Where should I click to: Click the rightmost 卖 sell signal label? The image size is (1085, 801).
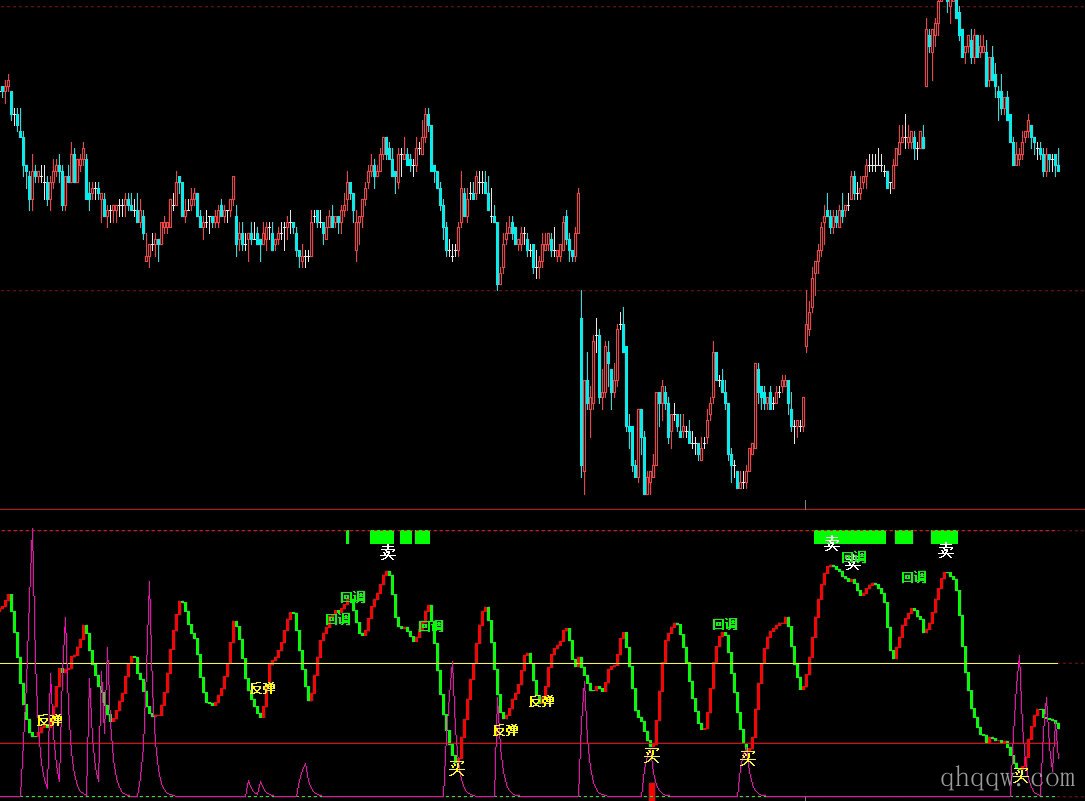coord(945,552)
